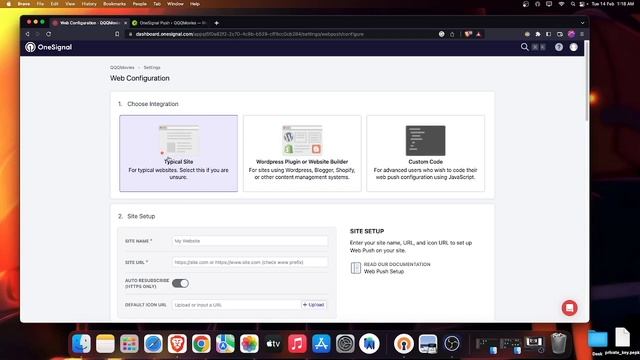Open Control Center in the menu bar
Screen dimensions: 640x360
[582, 4]
